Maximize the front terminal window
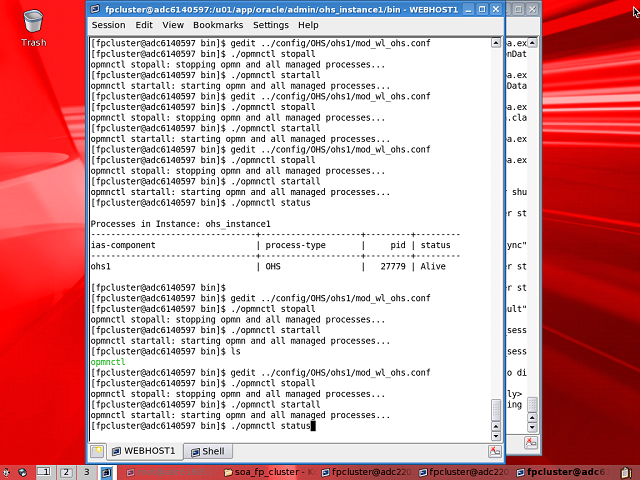This screenshot has width=640, height=480. point(482,9)
